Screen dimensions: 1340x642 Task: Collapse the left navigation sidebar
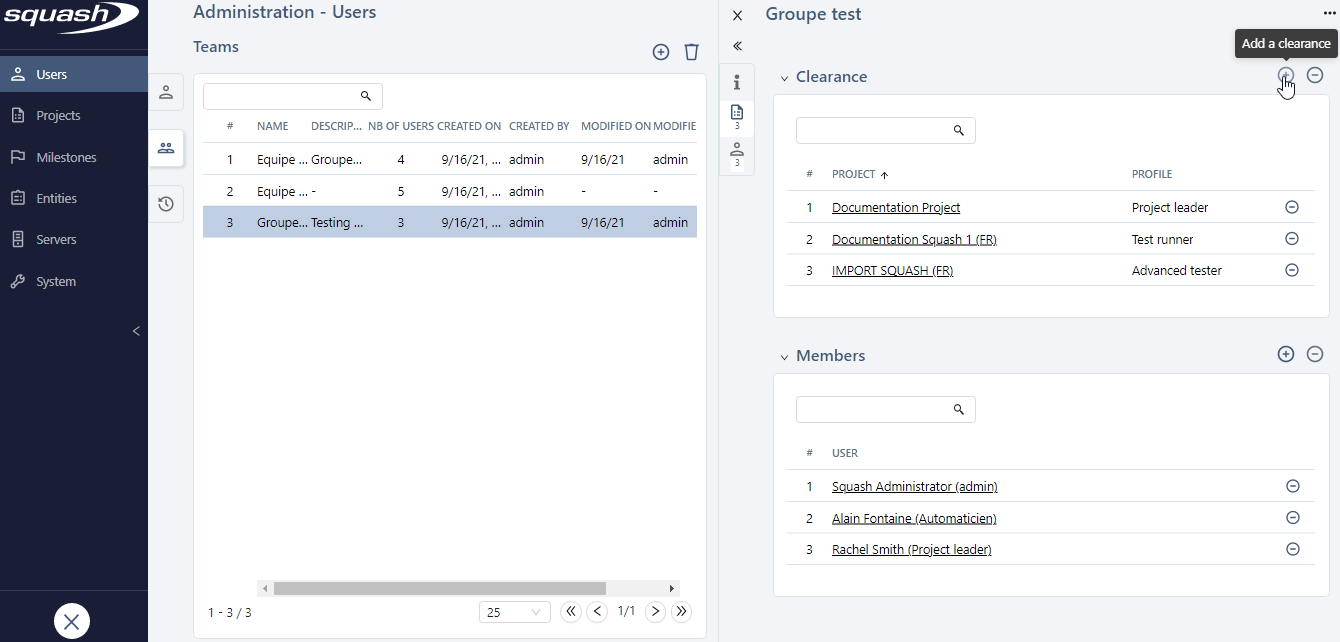pyautogui.click(x=137, y=331)
